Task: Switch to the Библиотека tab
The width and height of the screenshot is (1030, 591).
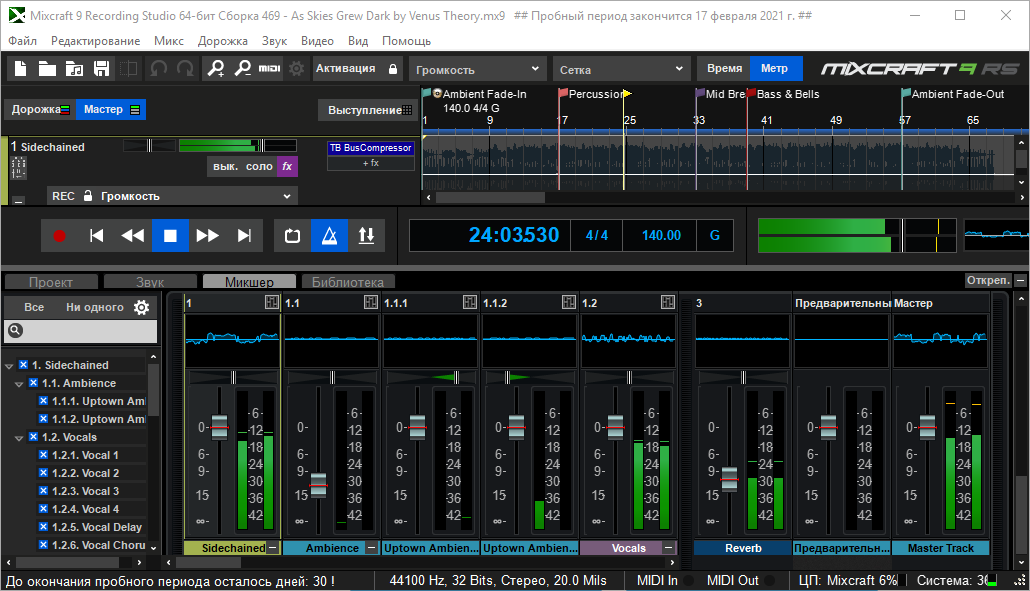Action: [x=347, y=282]
